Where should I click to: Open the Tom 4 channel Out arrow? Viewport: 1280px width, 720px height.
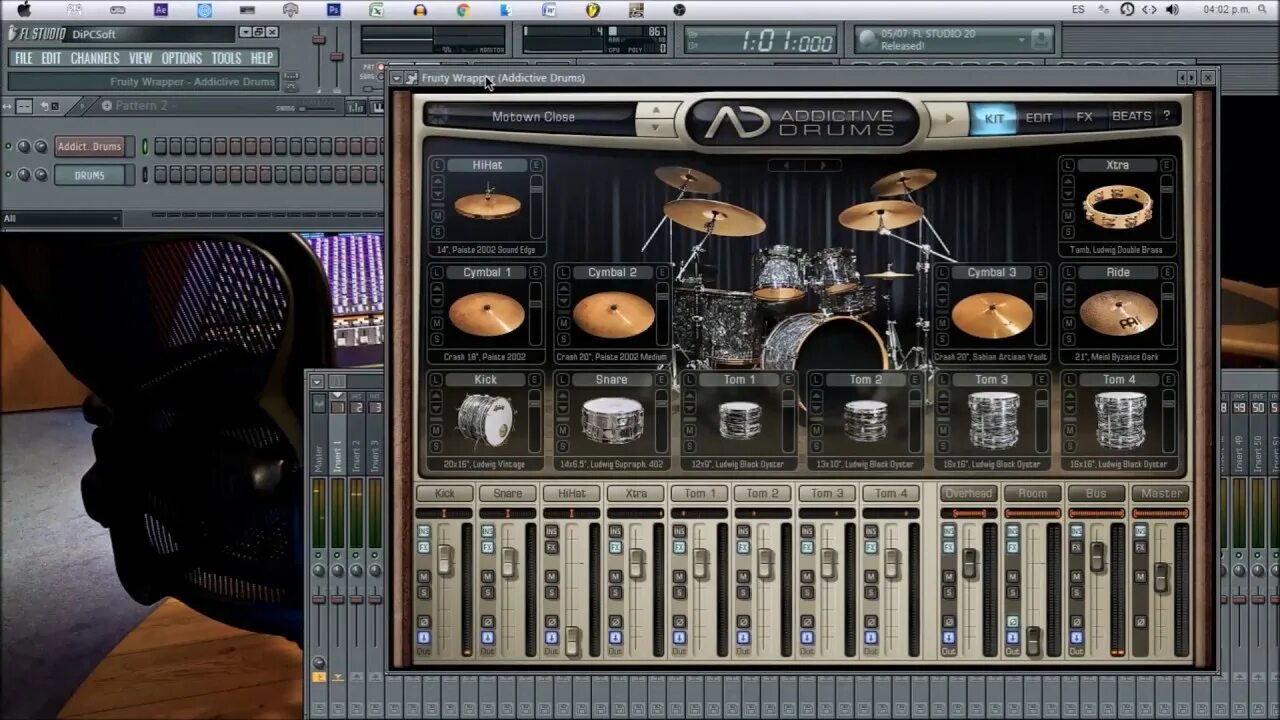[x=871, y=637]
